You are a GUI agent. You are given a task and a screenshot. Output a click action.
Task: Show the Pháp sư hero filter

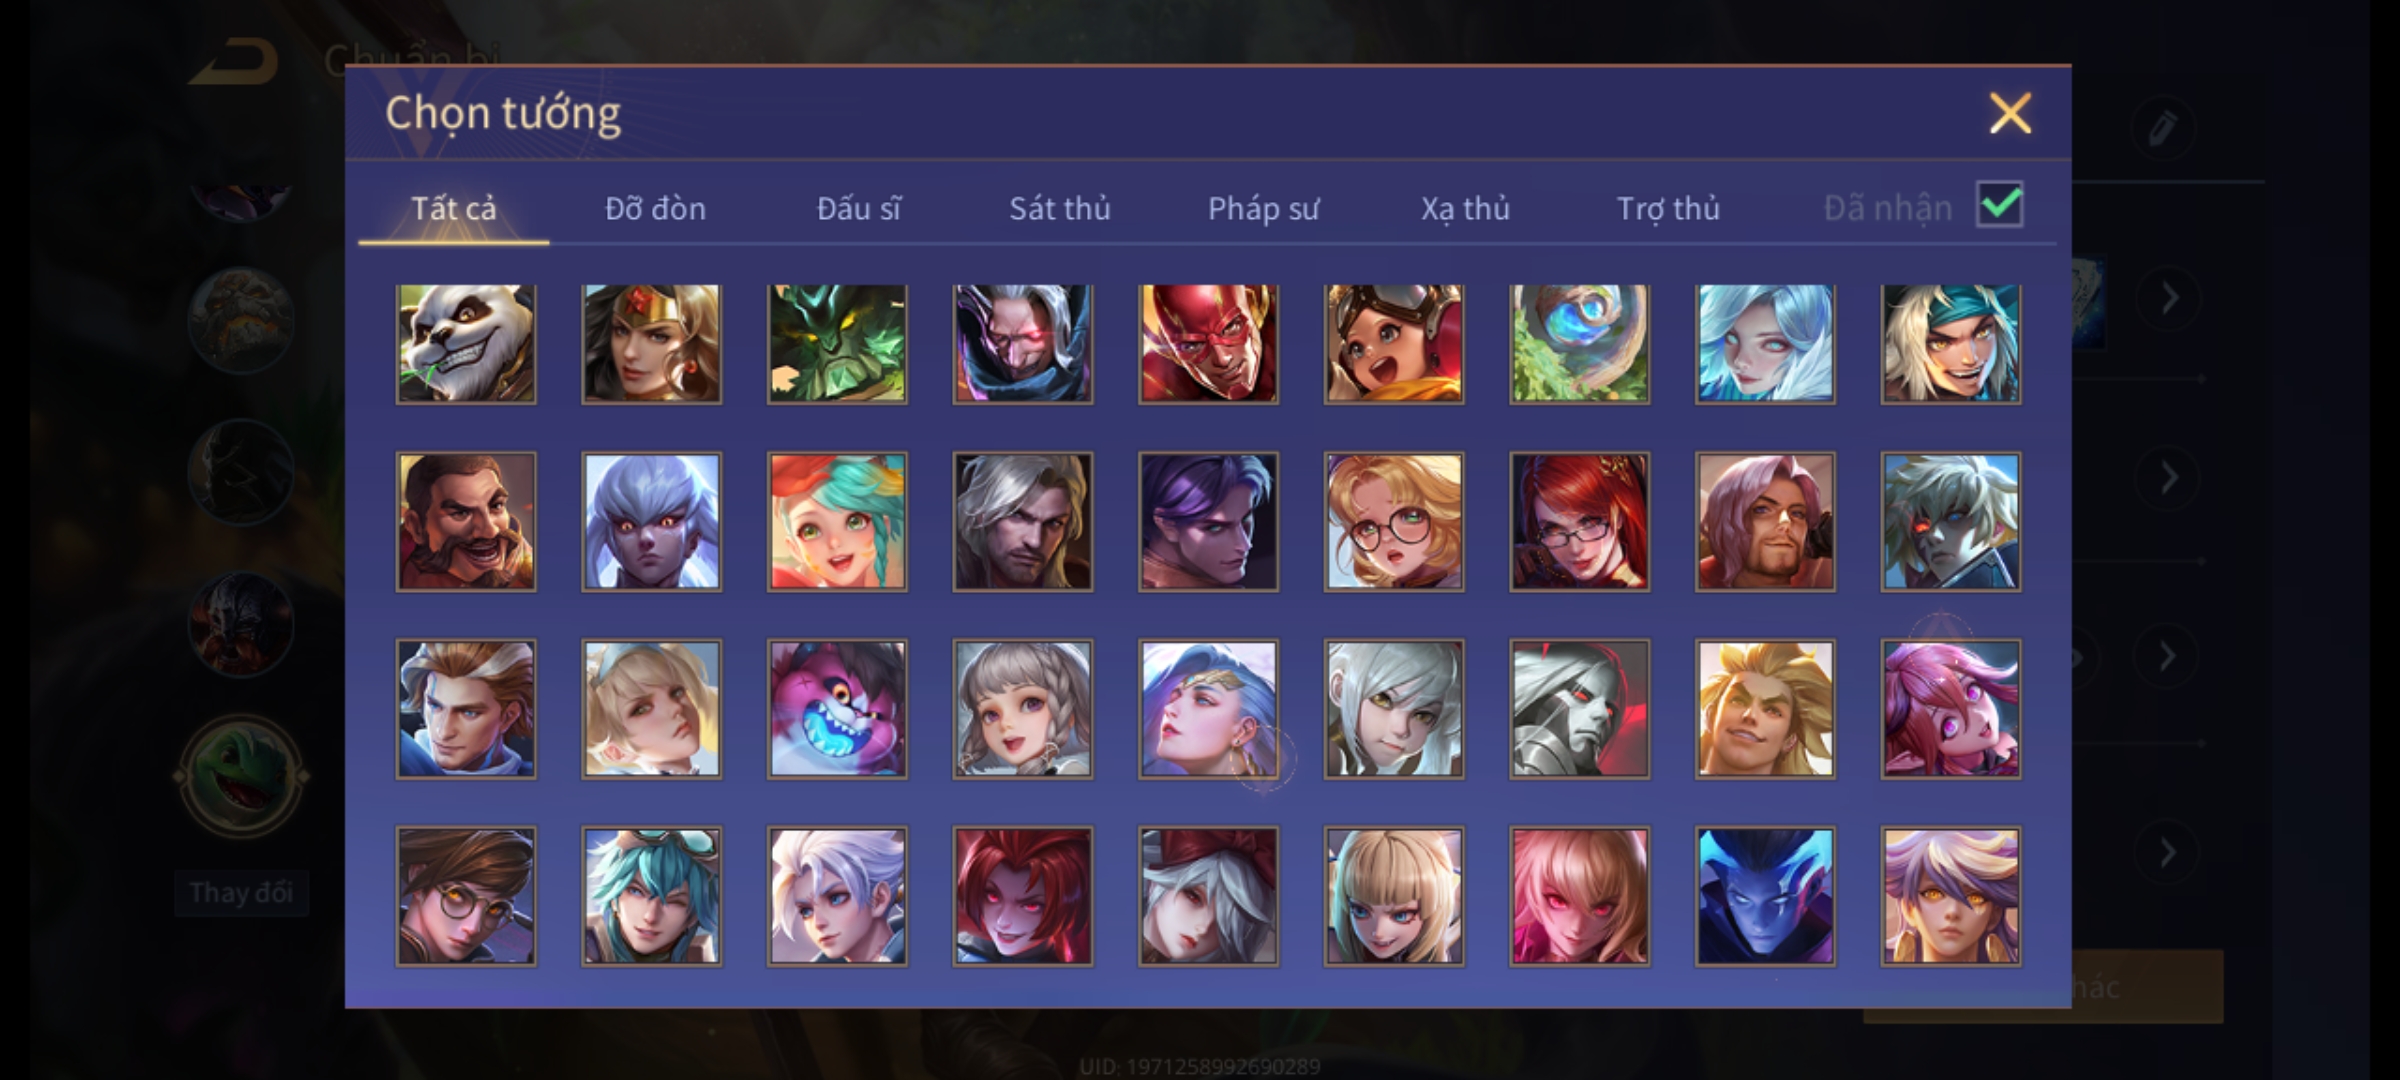click(1263, 208)
